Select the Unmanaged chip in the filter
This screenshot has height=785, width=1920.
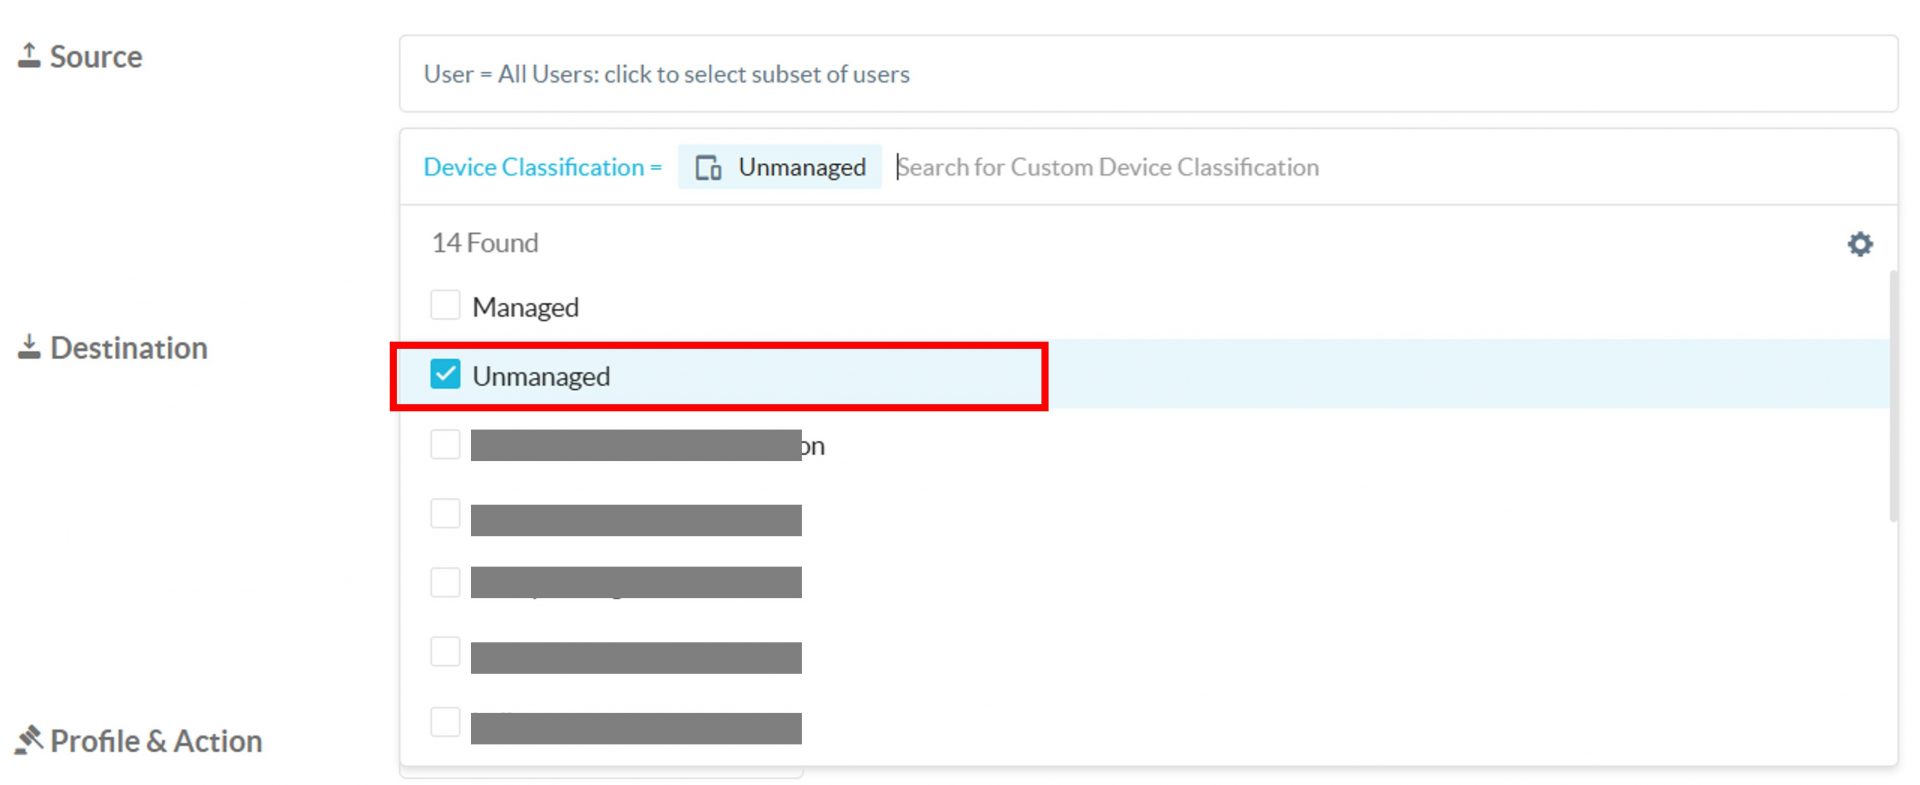(x=801, y=167)
